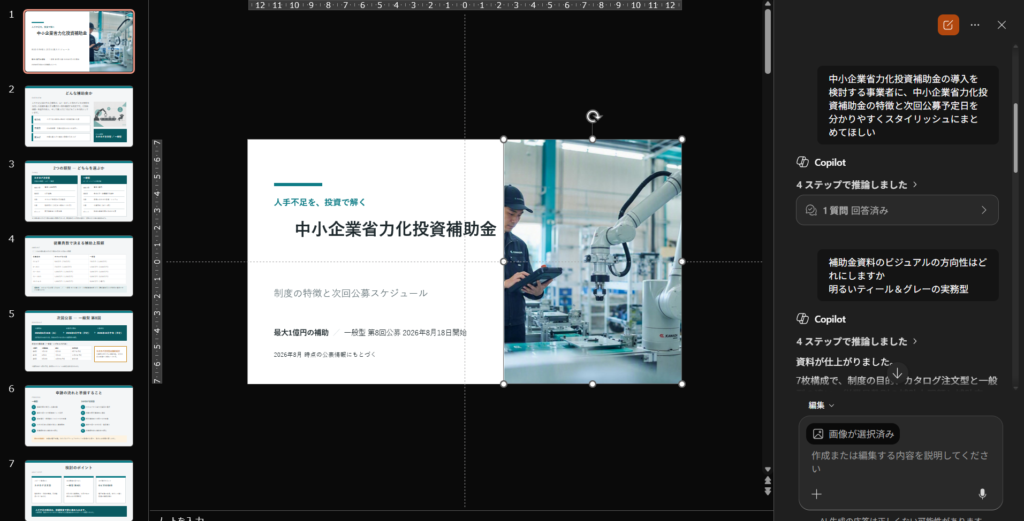Jump to latest message with down-arrow button
Image resolution: width=1024 pixels, height=521 pixels.
pyautogui.click(x=897, y=373)
